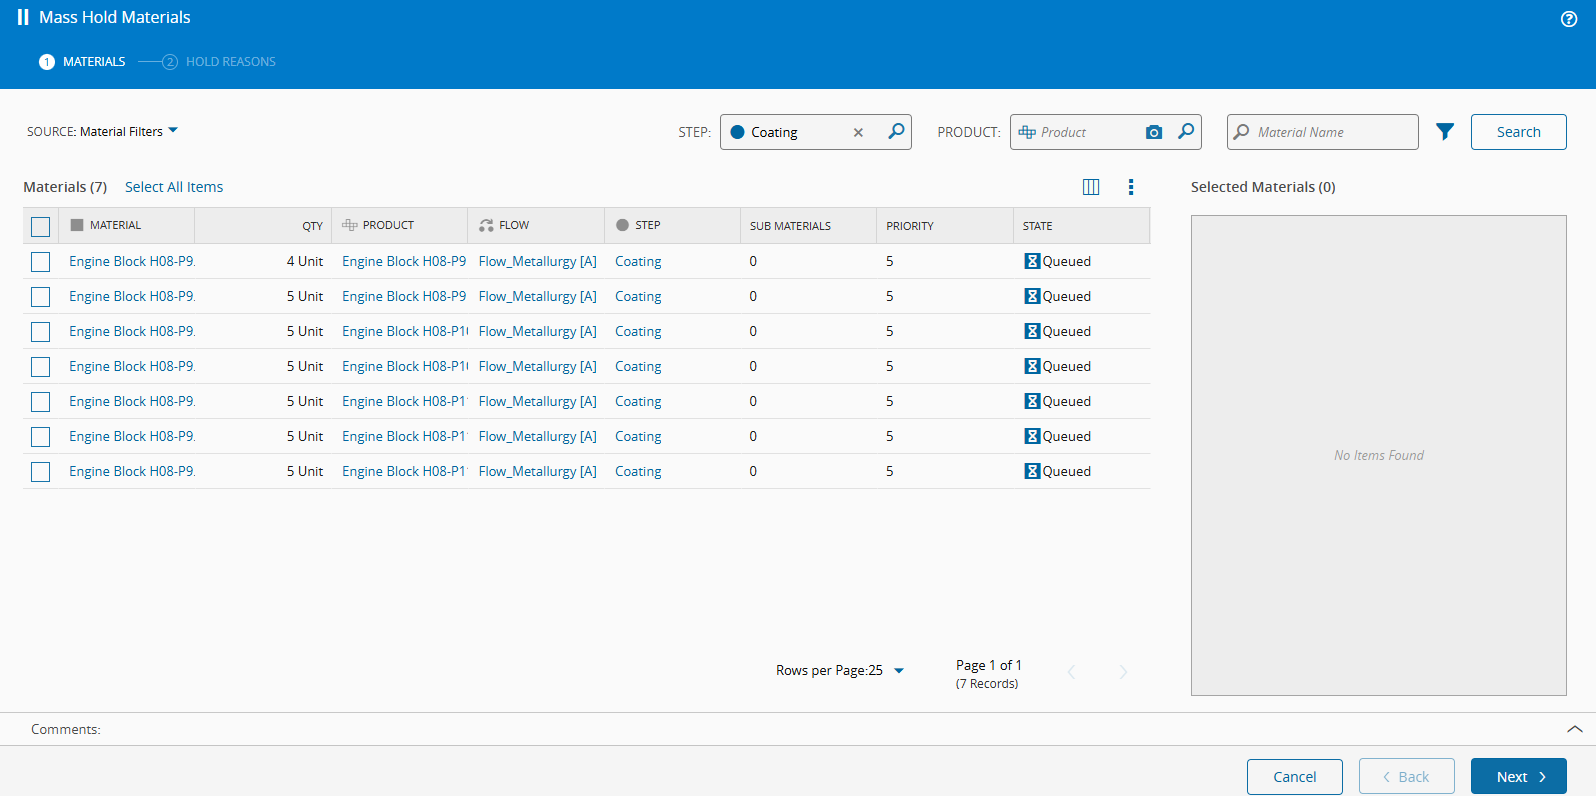Click the Back button
Screen dimensions: 1596x796
[x=1407, y=777]
